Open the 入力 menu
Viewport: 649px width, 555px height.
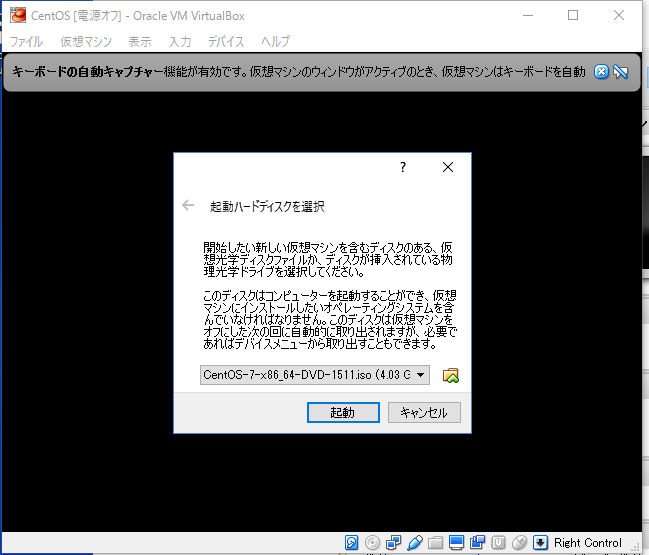[180, 41]
